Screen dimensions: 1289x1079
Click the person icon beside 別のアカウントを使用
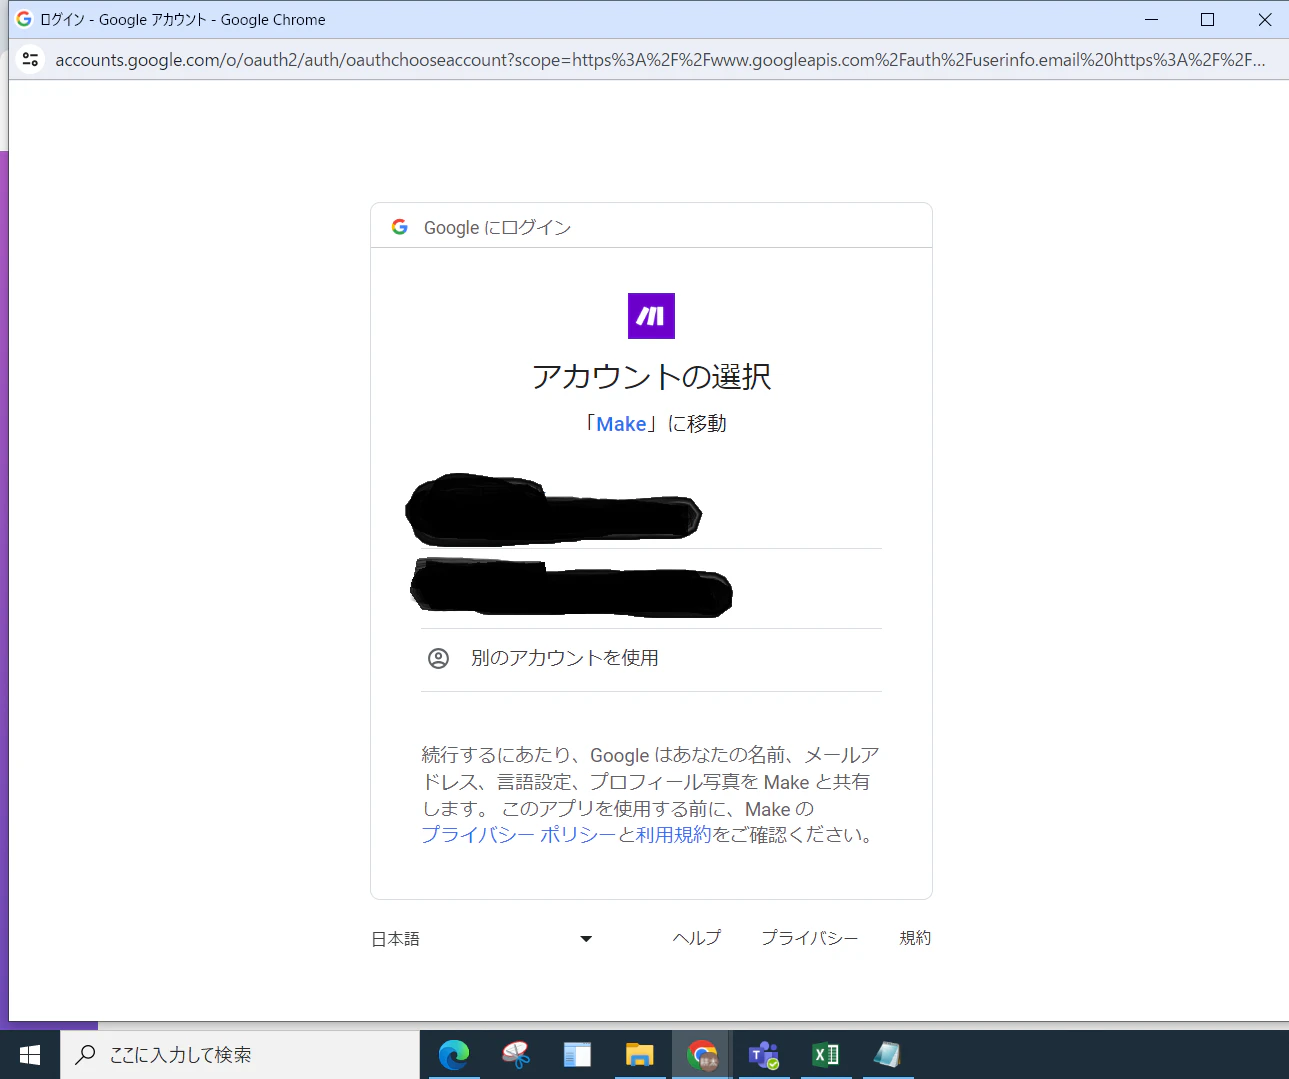(438, 658)
